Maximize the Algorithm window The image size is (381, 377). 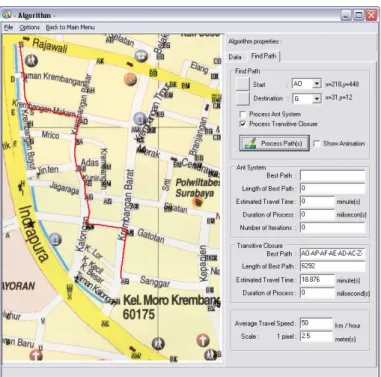tap(359, 15)
